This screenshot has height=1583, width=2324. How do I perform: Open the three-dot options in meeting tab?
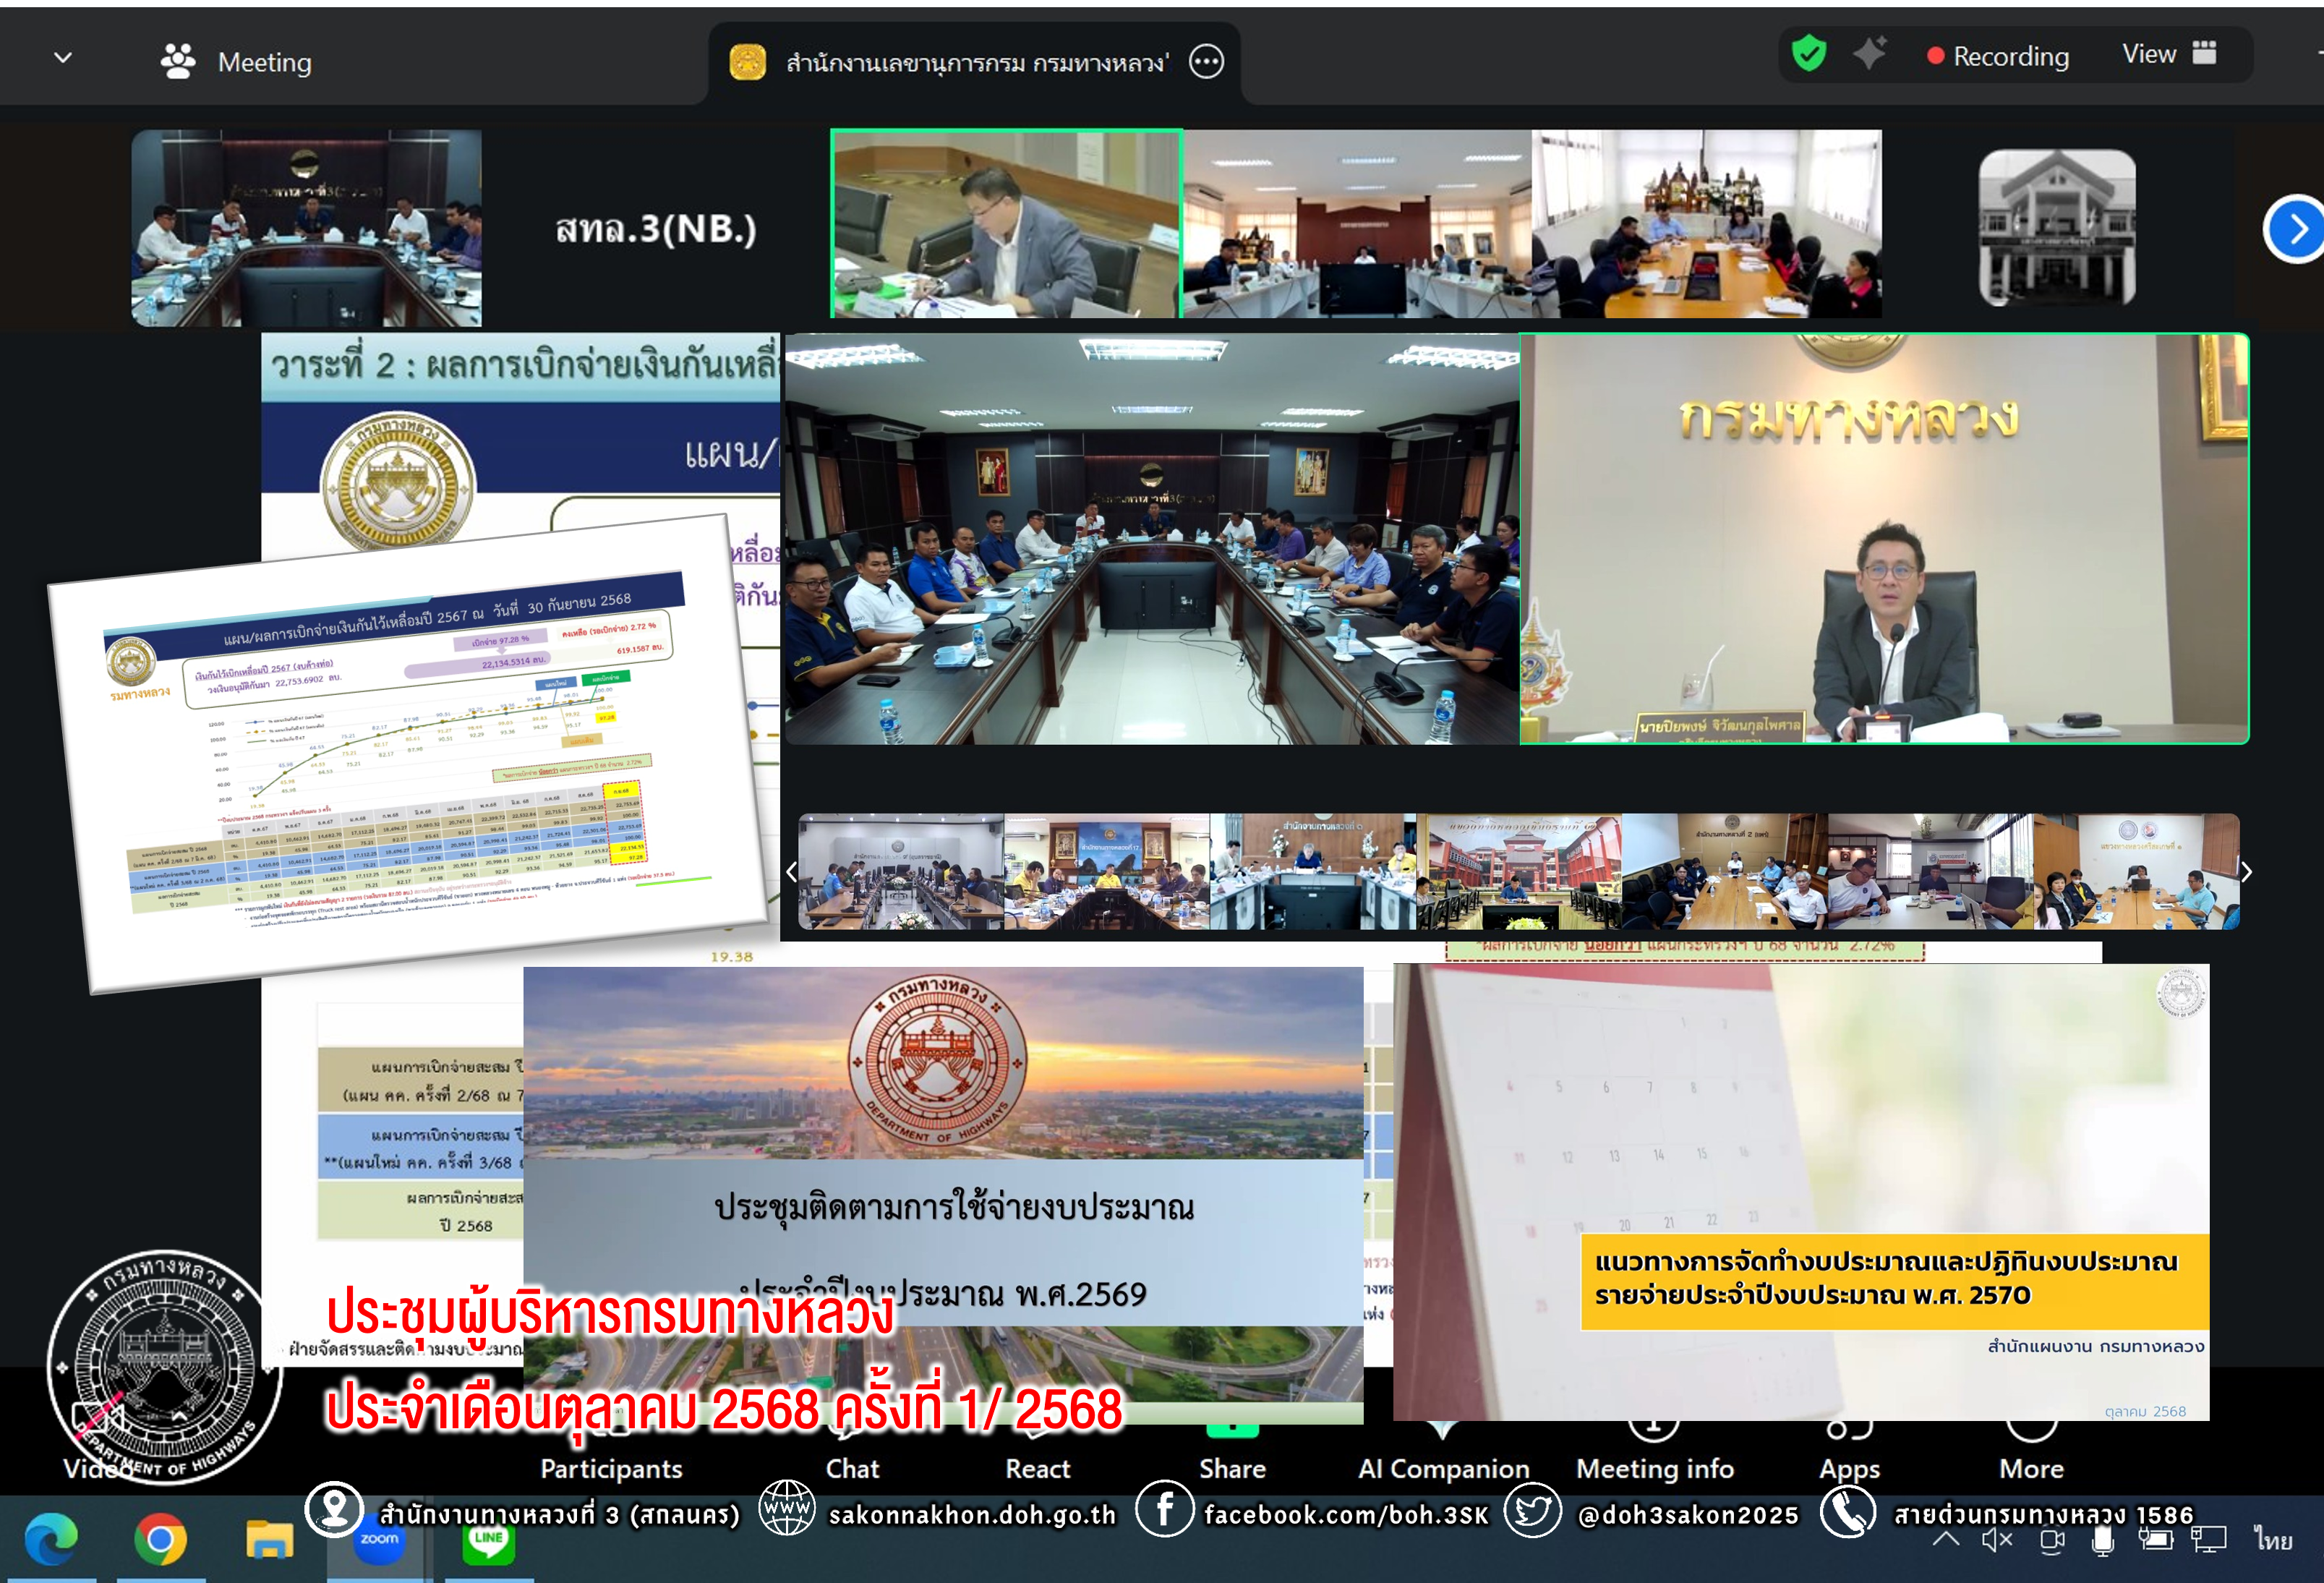(x=1206, y=62)
